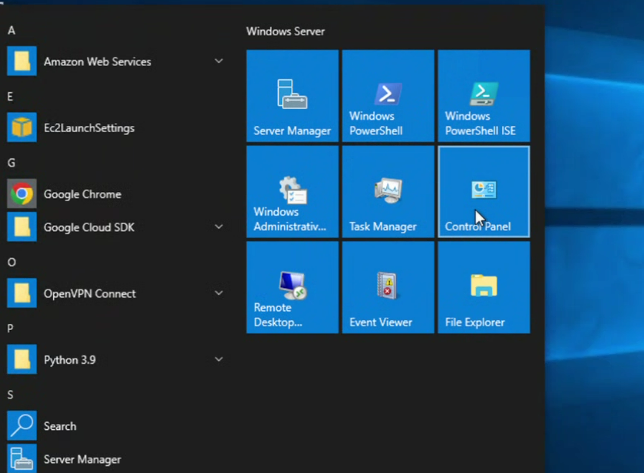The width and height of the screenshot is (644, 473).
Task: Select the Ec2LaunchSettings label
Action: (89, 128)
